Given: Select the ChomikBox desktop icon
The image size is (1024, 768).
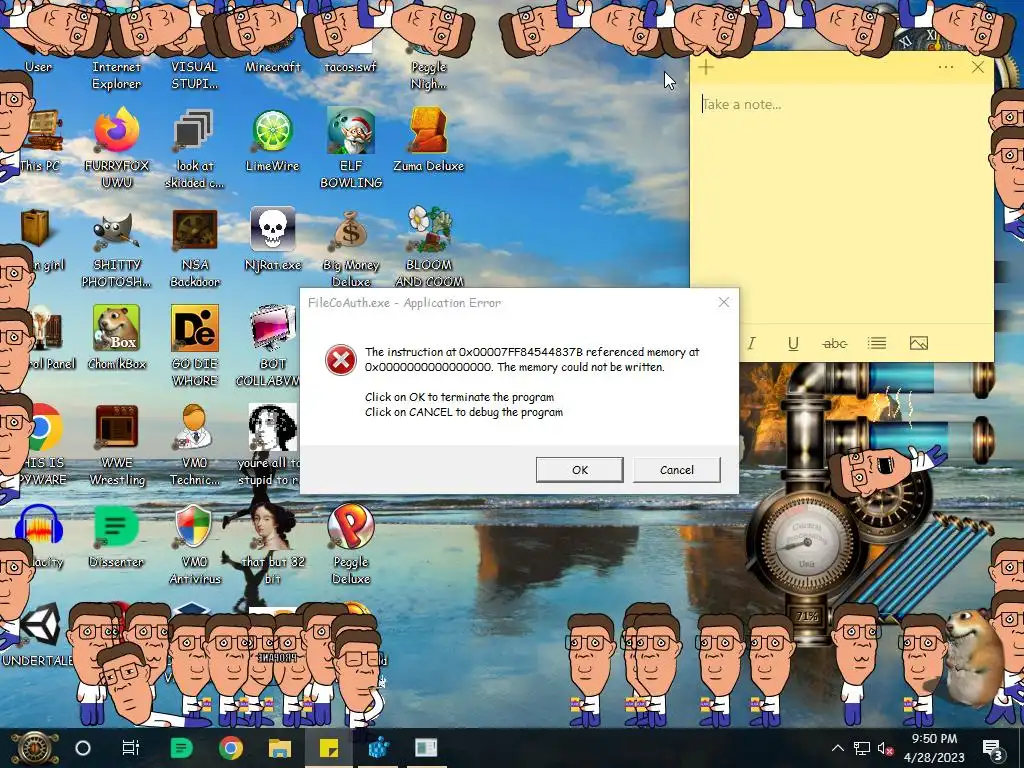Looking at the screenshot, I should point(116,338).
